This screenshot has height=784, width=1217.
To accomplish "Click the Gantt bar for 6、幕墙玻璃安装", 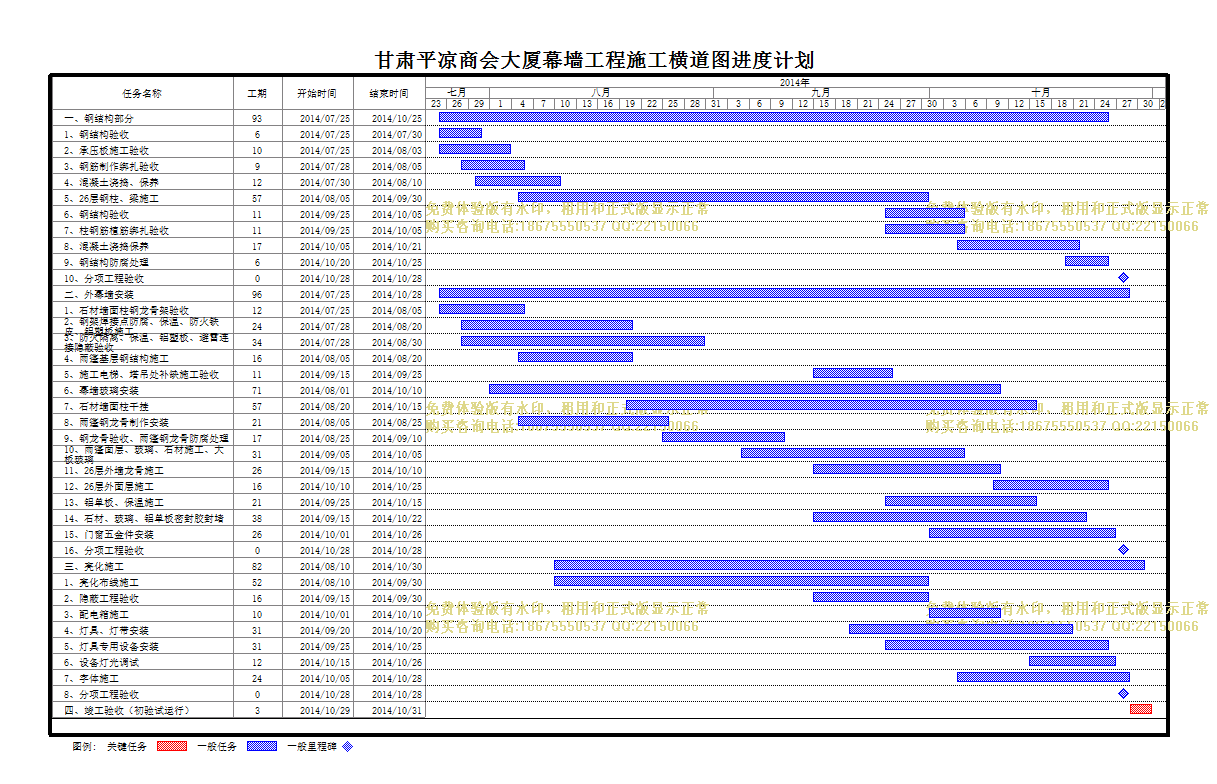I will click(x=745, y=389).
